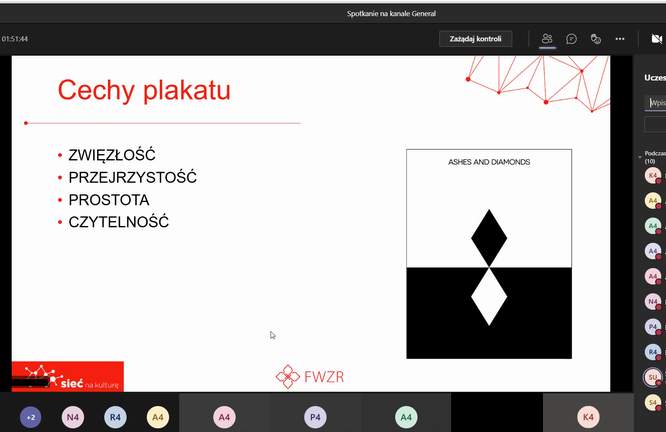Viewport: 666px width, 432px height.
Task: Select N4 avatar in participants list
Action: 653,302
